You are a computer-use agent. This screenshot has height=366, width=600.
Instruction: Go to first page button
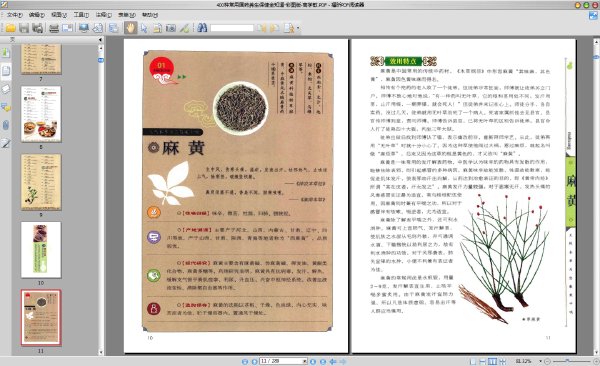[245, 361]
